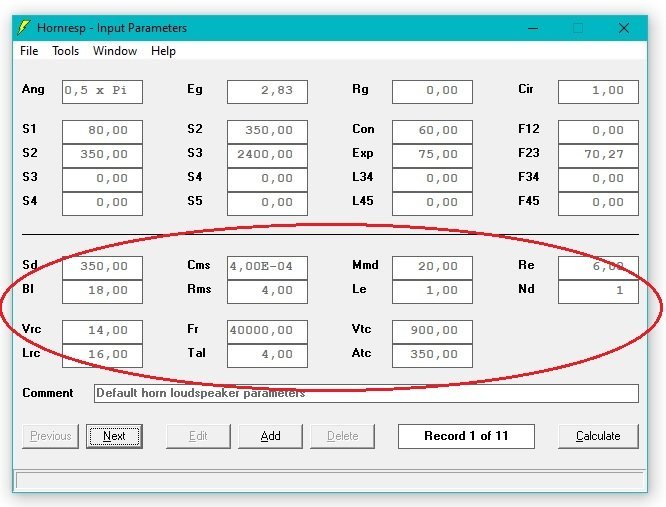The height and width of the screenshot is (507, 666).
Task: Click the Exp label
Action: [363, 153]
